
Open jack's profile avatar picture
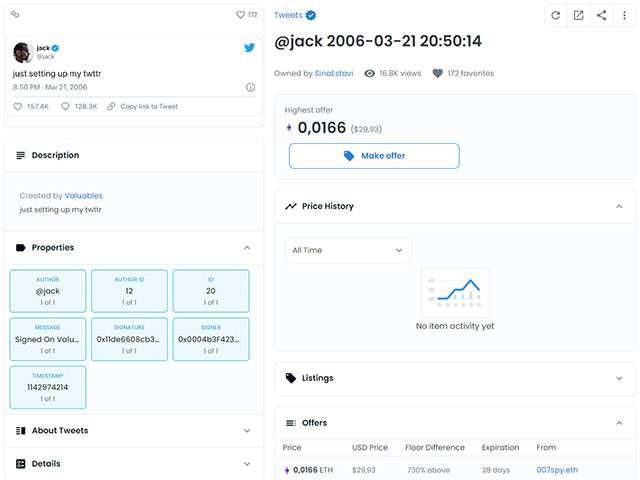point(22,52)
